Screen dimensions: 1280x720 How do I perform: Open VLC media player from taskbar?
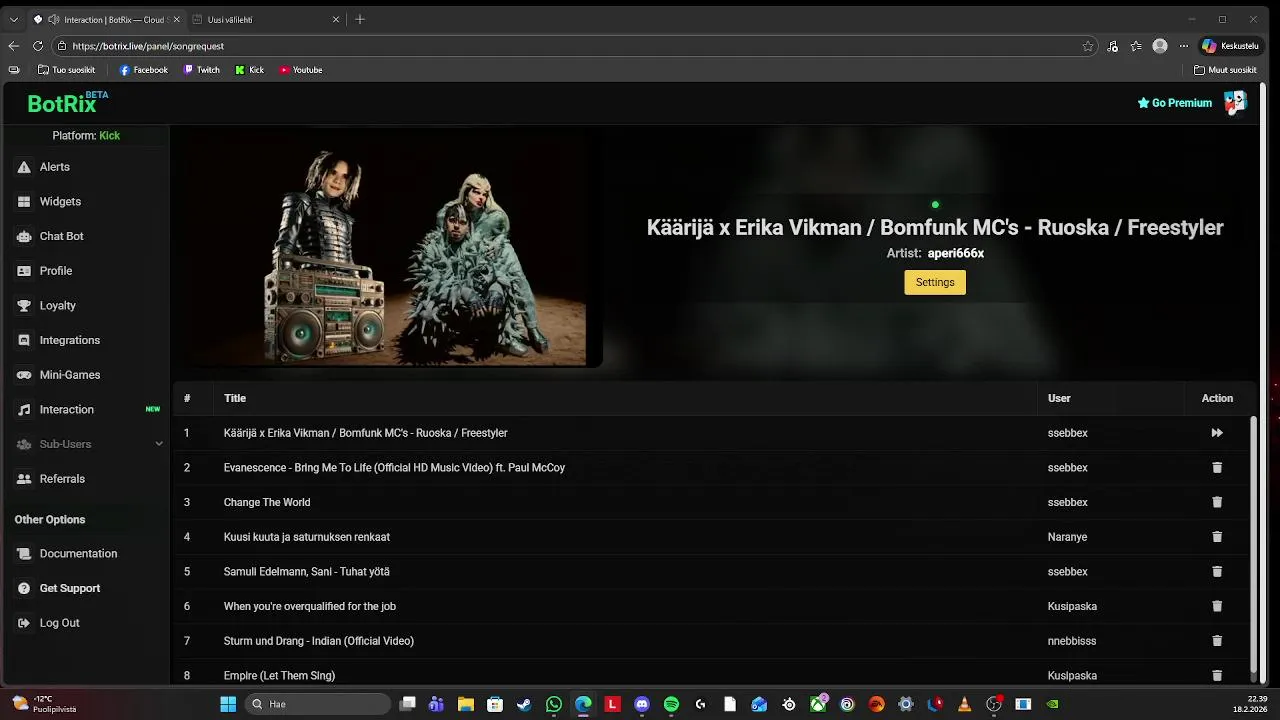click(964, 704)
